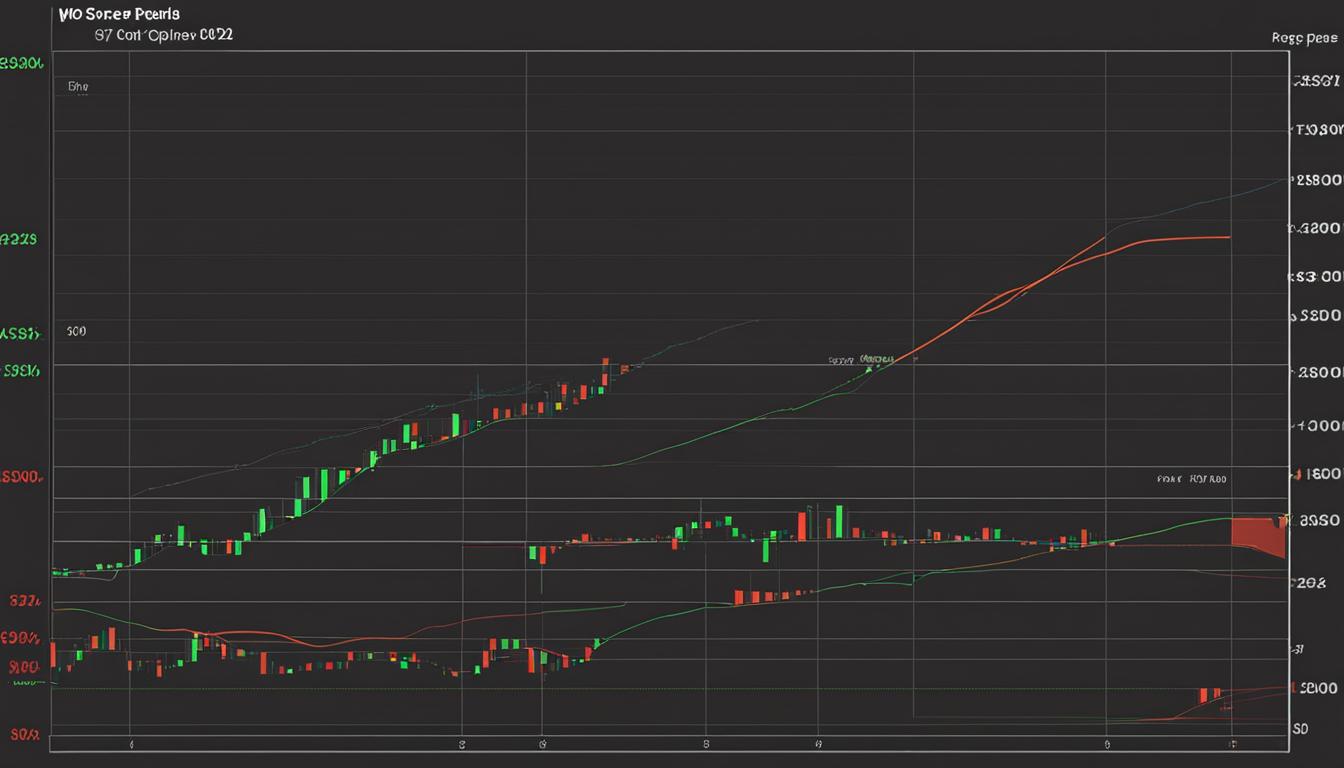Click the green up-arrow signal marker mid-chart
The height and width of the screenshot is (768, 1344).
click(869, 370)
